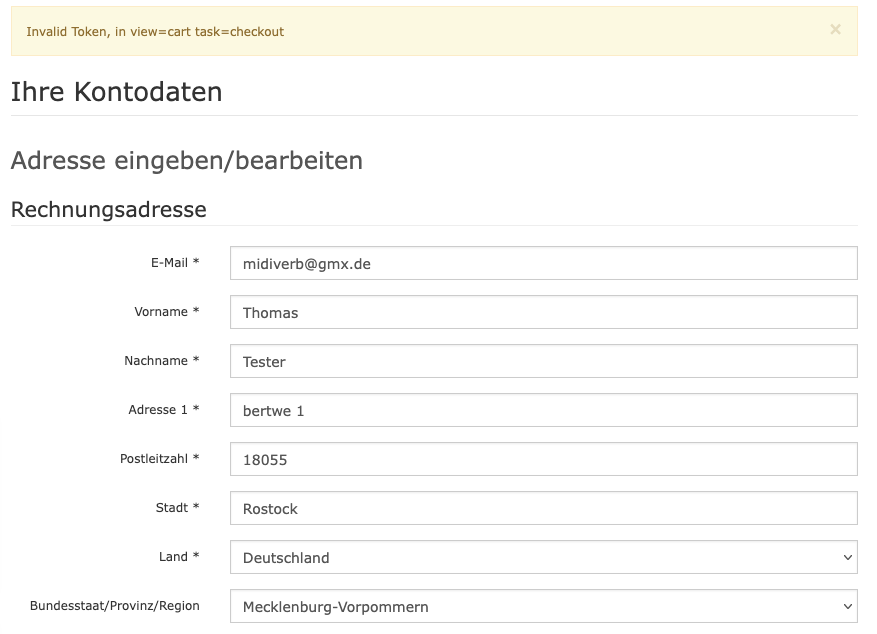
Task: Click the Land label
Action: click(178, 556)
